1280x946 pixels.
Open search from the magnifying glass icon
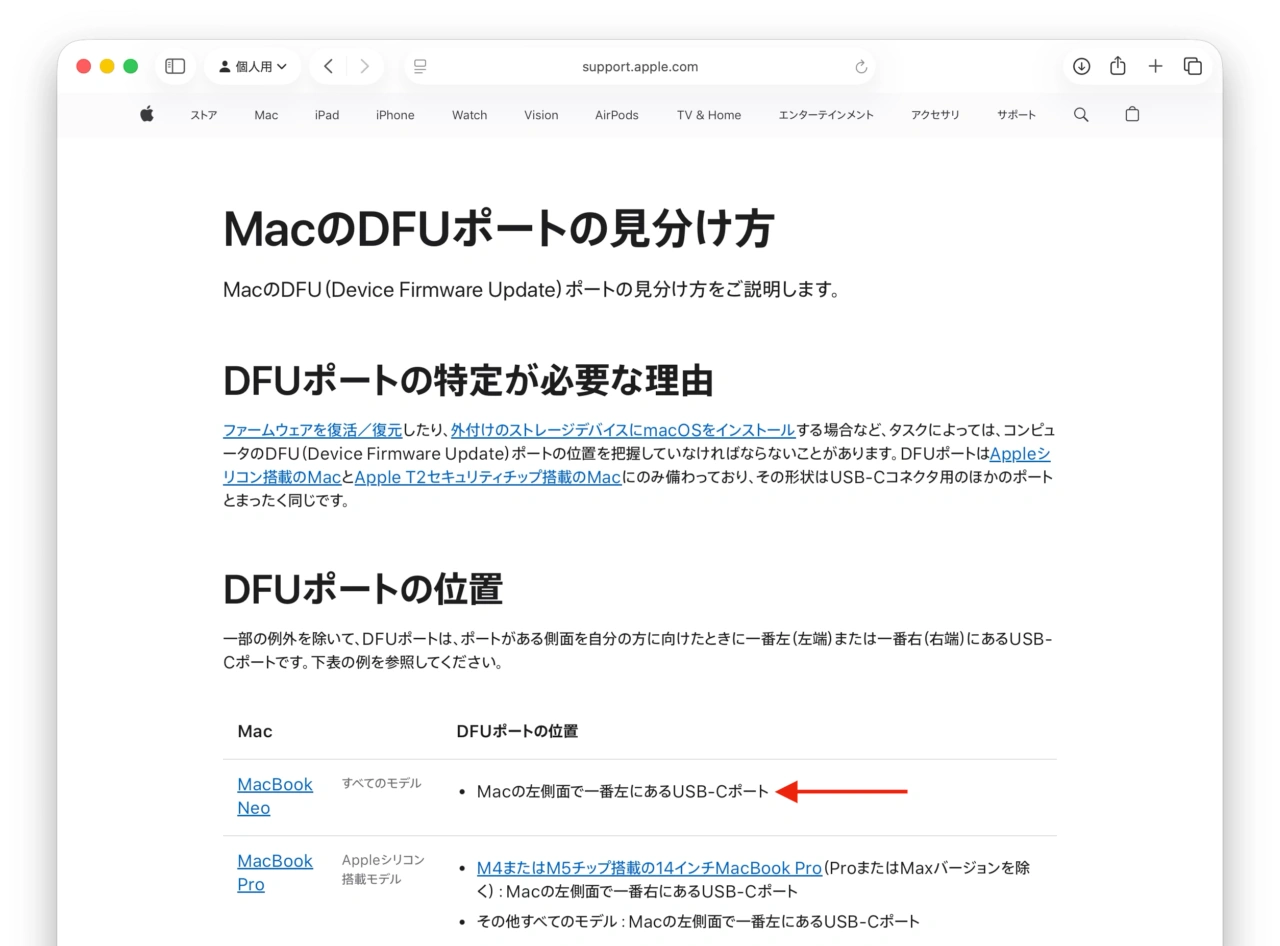[x=1080, y=114]
